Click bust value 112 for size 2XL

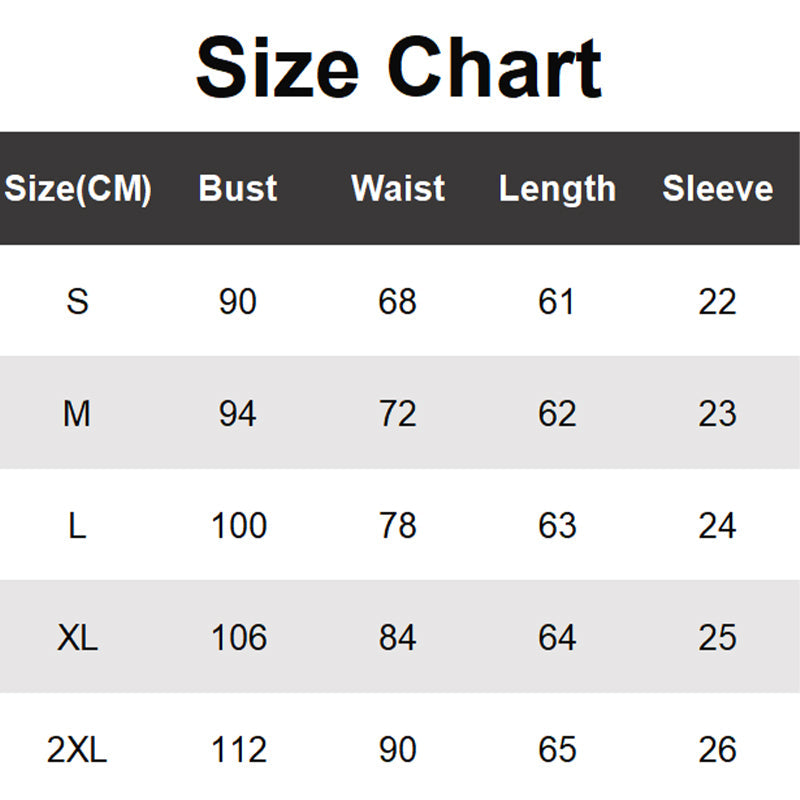238,749
